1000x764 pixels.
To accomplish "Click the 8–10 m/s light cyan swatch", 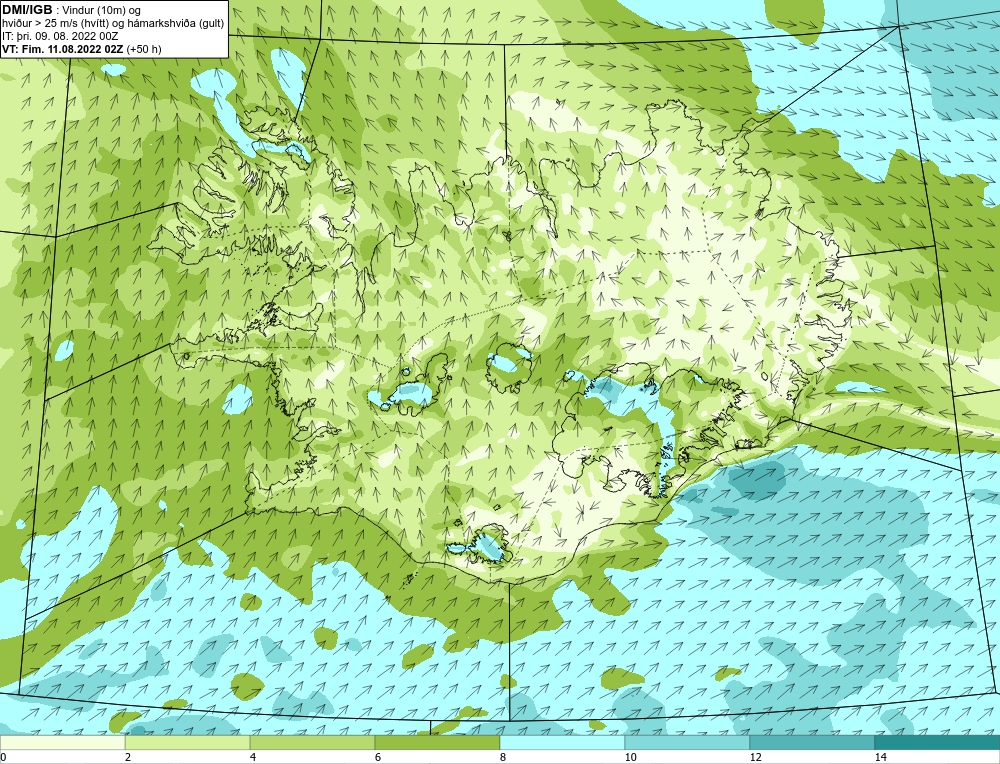I will point(562,742).
